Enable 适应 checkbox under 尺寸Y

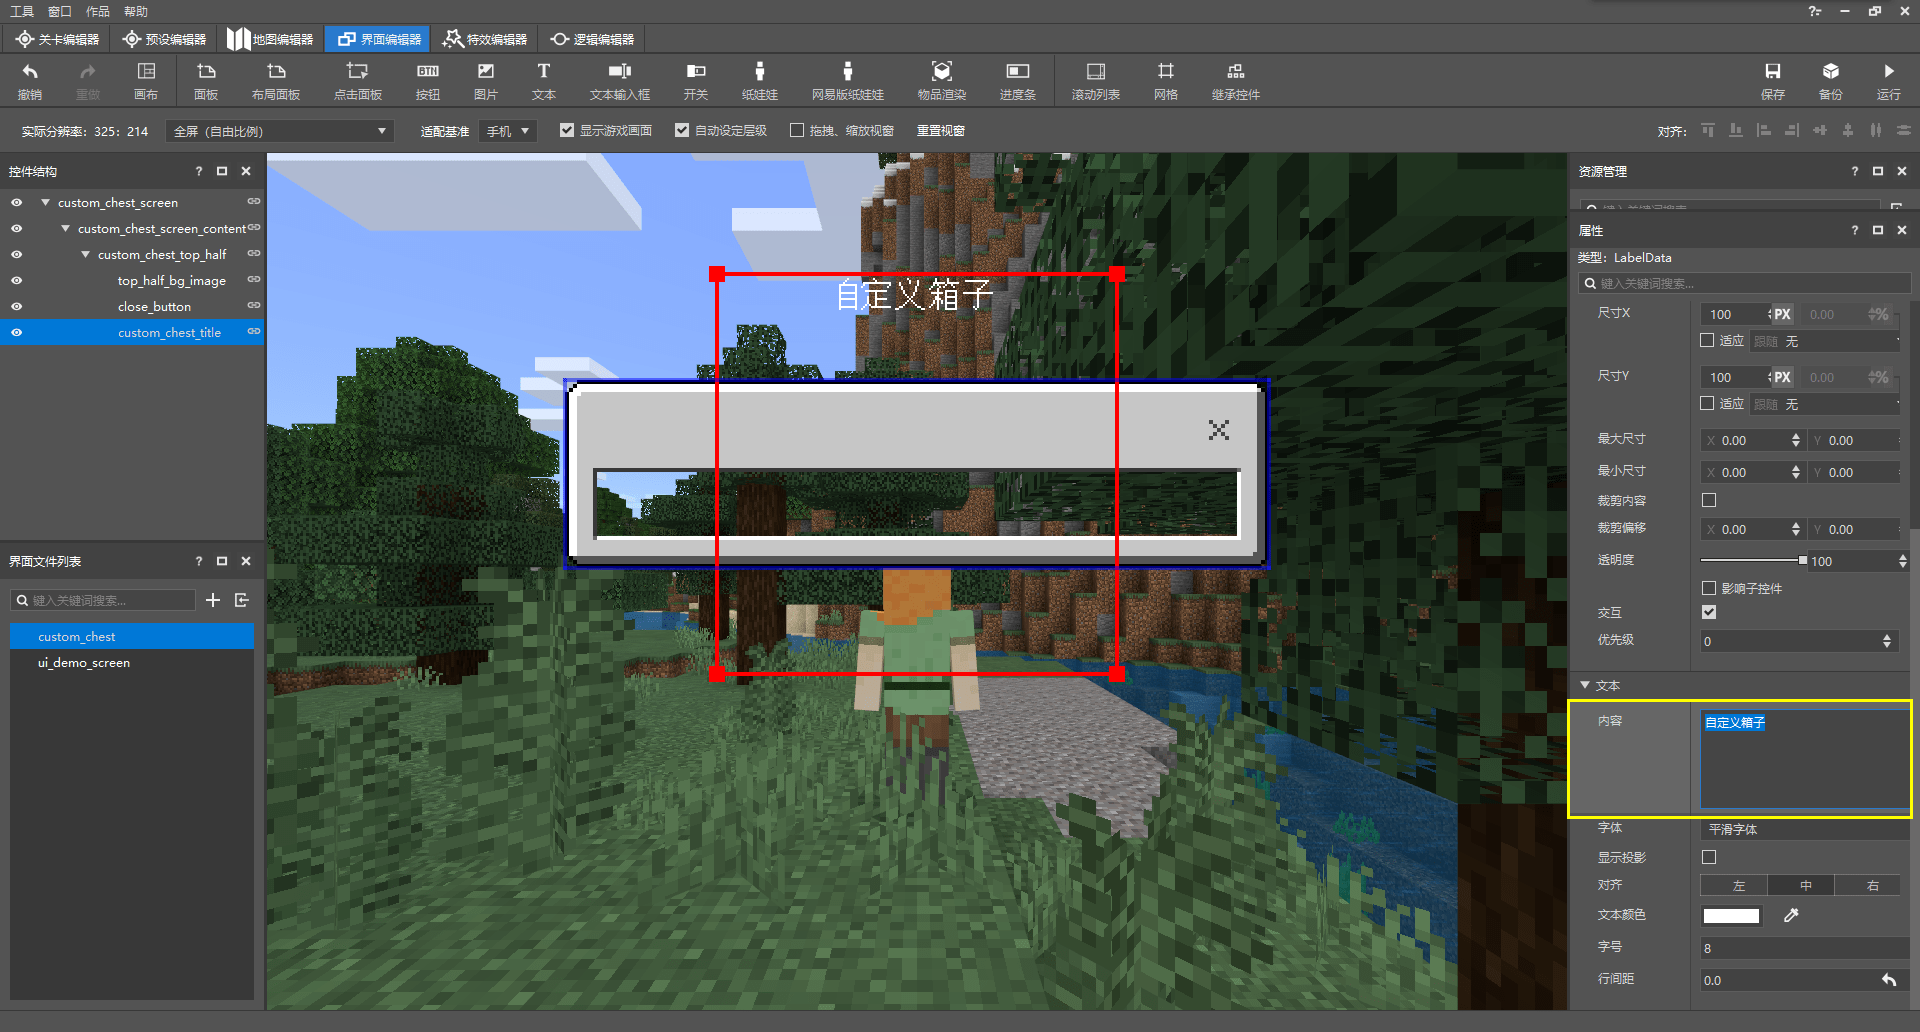pos(1708,403)
